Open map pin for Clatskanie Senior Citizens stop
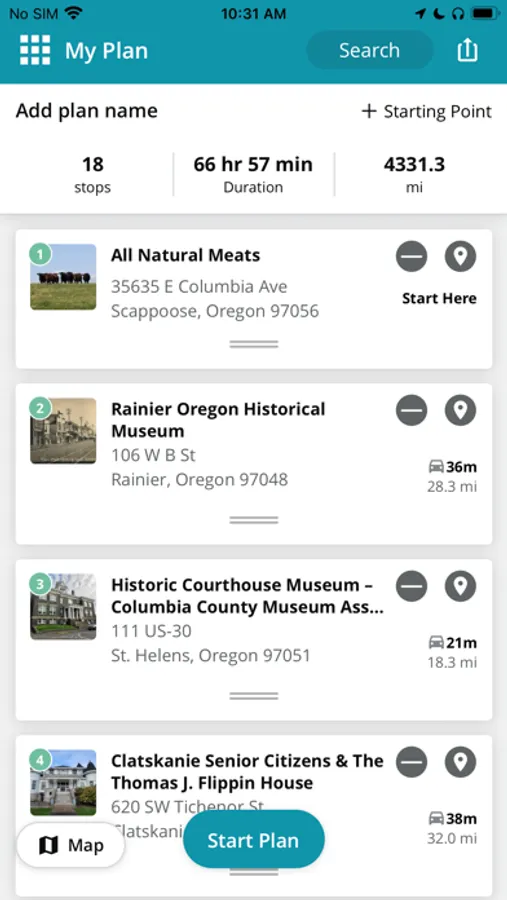This screenshot has height=900, width=507. [460, 762]
